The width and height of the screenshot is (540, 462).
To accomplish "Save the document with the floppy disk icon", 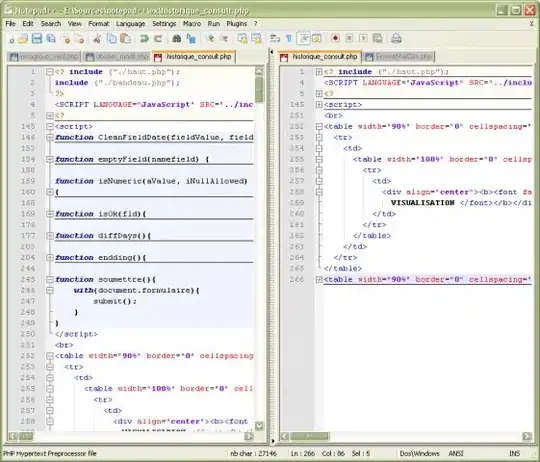I will tap(37, 39).
